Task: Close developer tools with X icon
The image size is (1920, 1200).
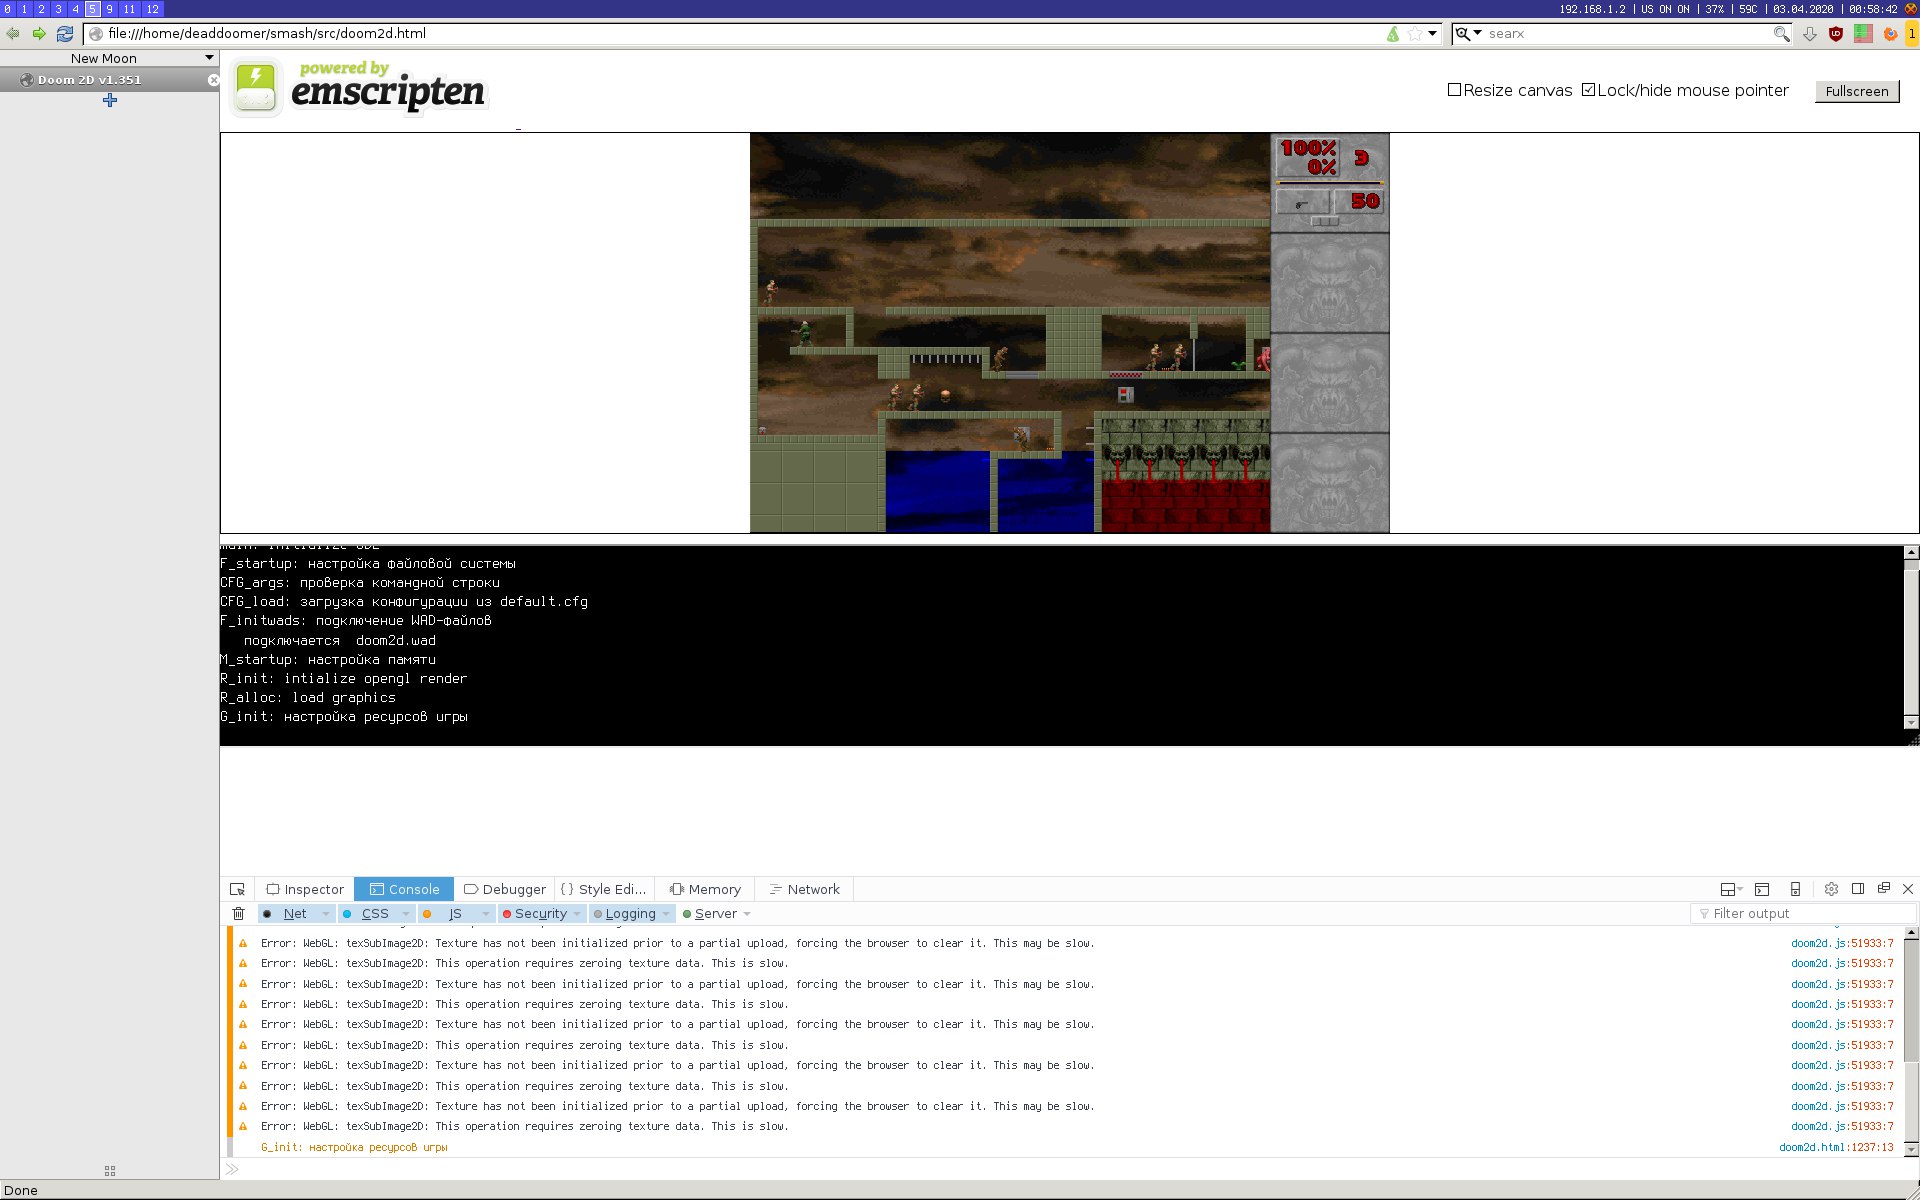Action: point(1908,889)
